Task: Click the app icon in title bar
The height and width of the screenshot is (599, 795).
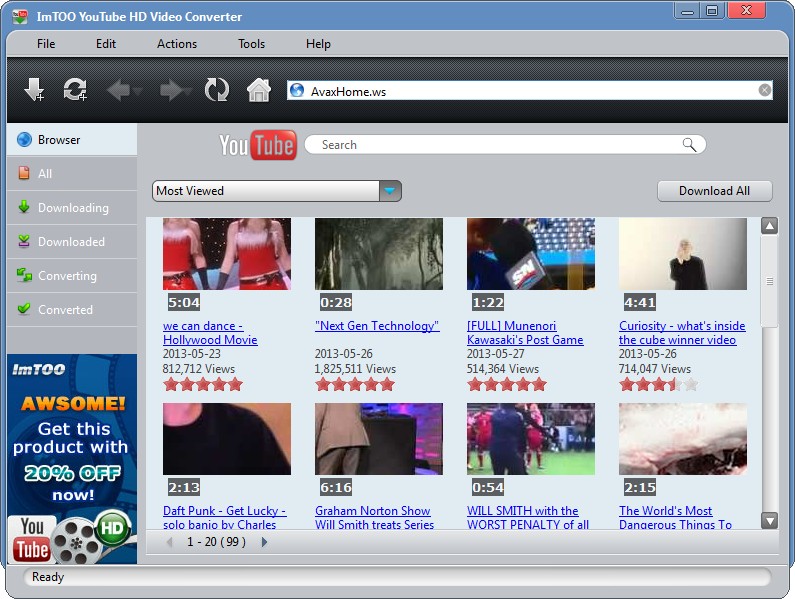Action: coord(20,17)
